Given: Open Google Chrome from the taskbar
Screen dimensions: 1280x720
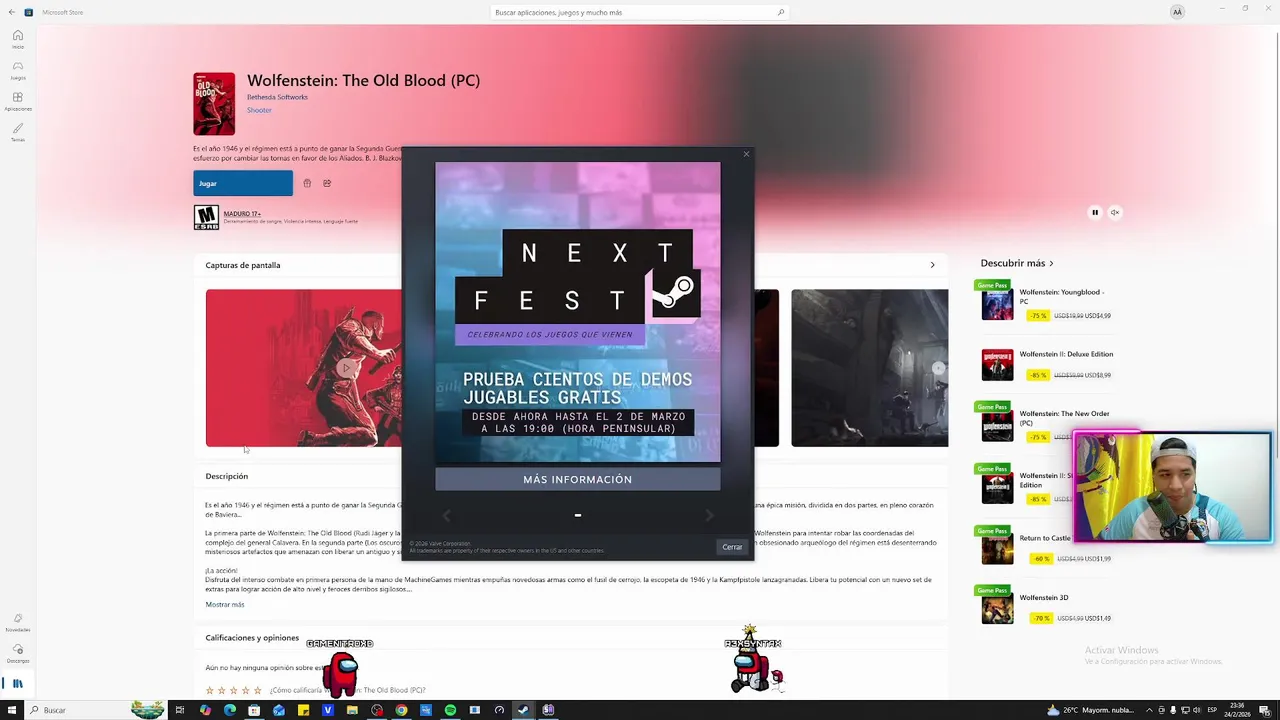Looking at the screenshot, I should [401, 710].
